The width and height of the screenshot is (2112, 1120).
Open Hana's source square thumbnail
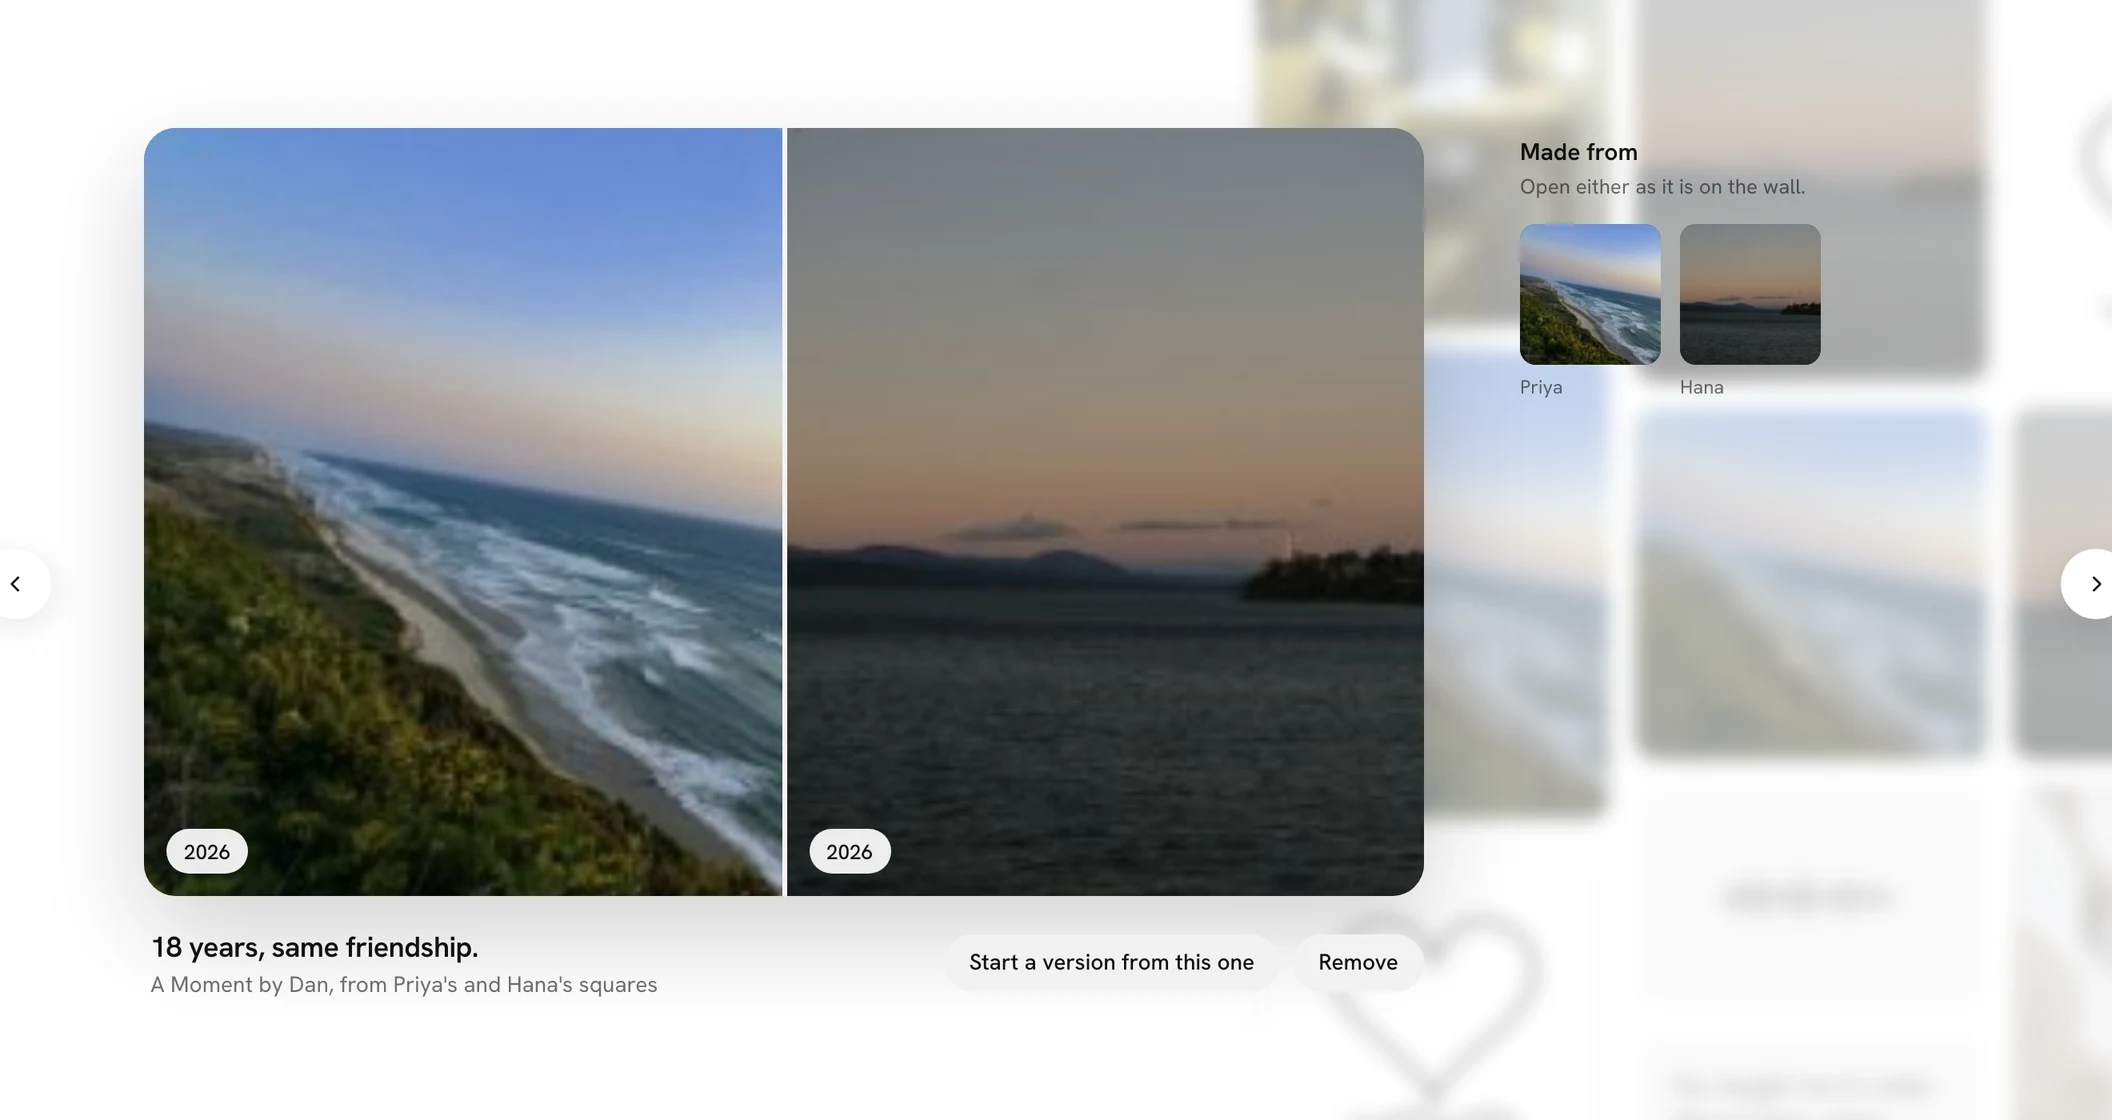1750,294
